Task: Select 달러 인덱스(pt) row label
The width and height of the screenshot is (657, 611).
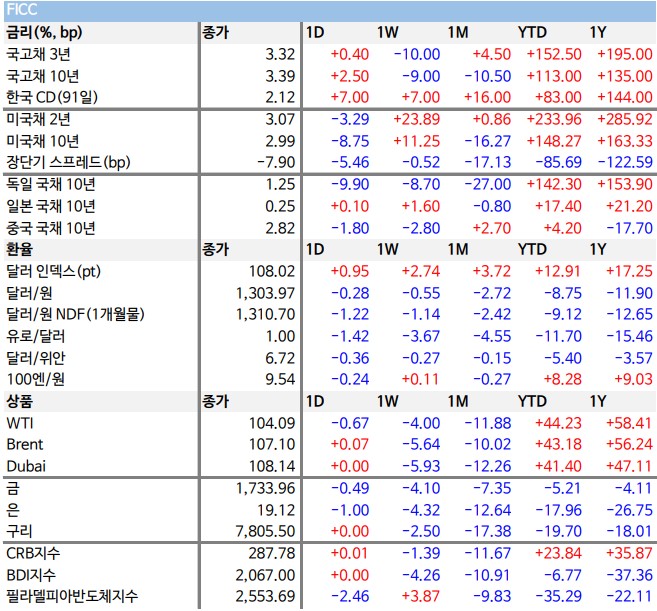Action: tap(53, 272)
